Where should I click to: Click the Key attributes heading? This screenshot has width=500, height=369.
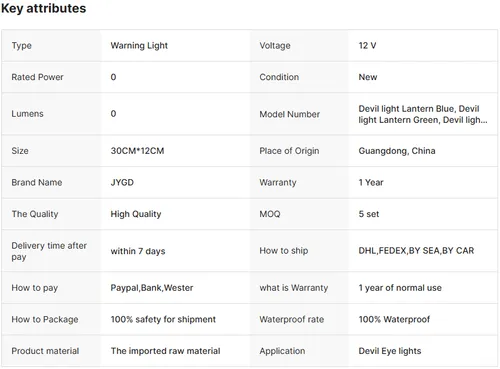coord(43,8)
